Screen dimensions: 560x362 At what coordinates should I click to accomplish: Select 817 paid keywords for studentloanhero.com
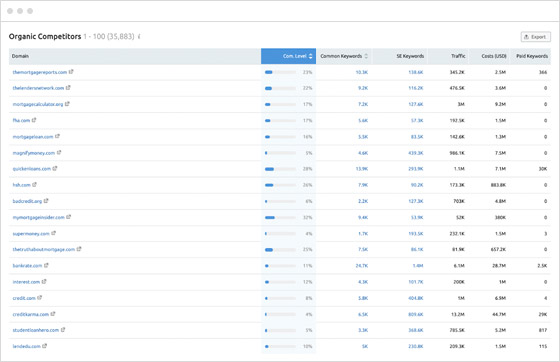pos(543,330)
